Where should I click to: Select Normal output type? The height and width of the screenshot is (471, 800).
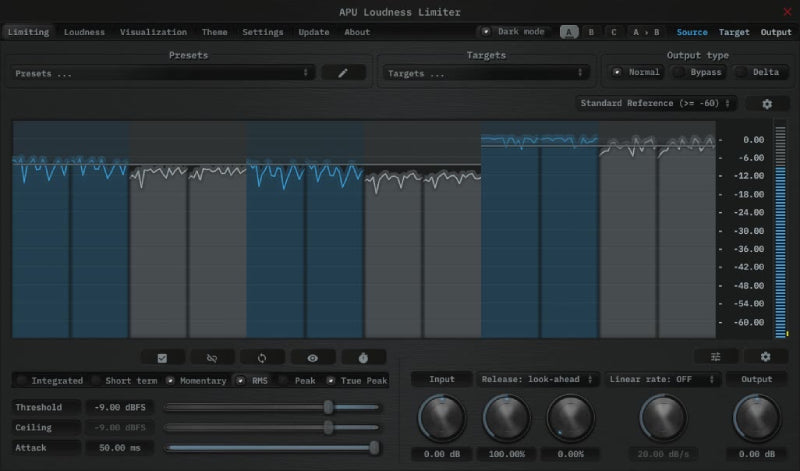coord(637,72)
